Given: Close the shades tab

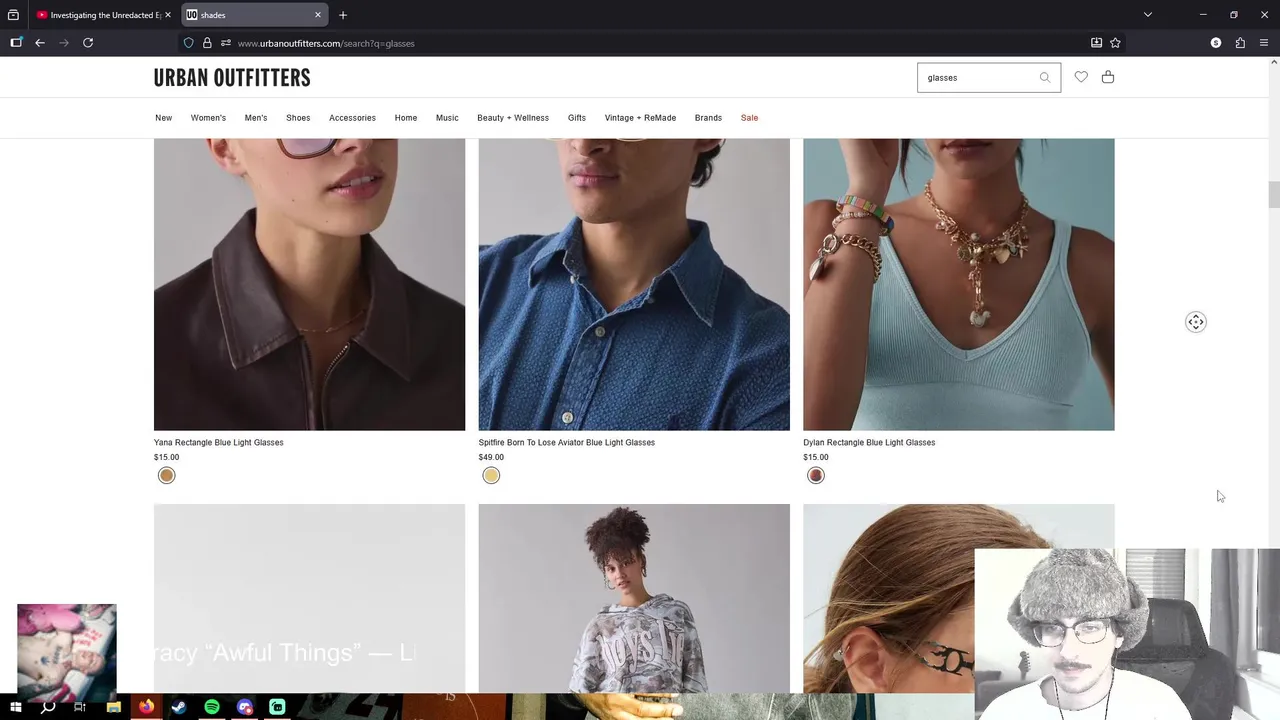Looking at the screenshot, I should tap(318, 15).
